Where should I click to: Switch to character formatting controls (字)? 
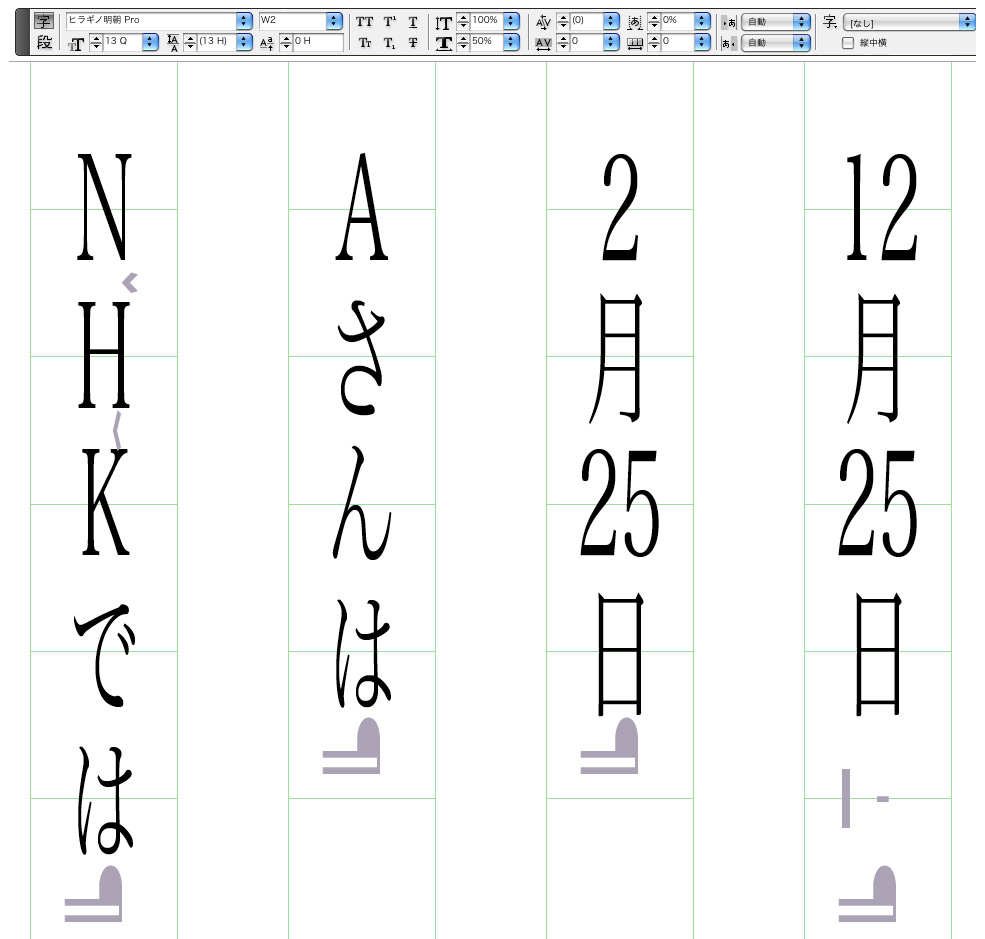(43, 21)
